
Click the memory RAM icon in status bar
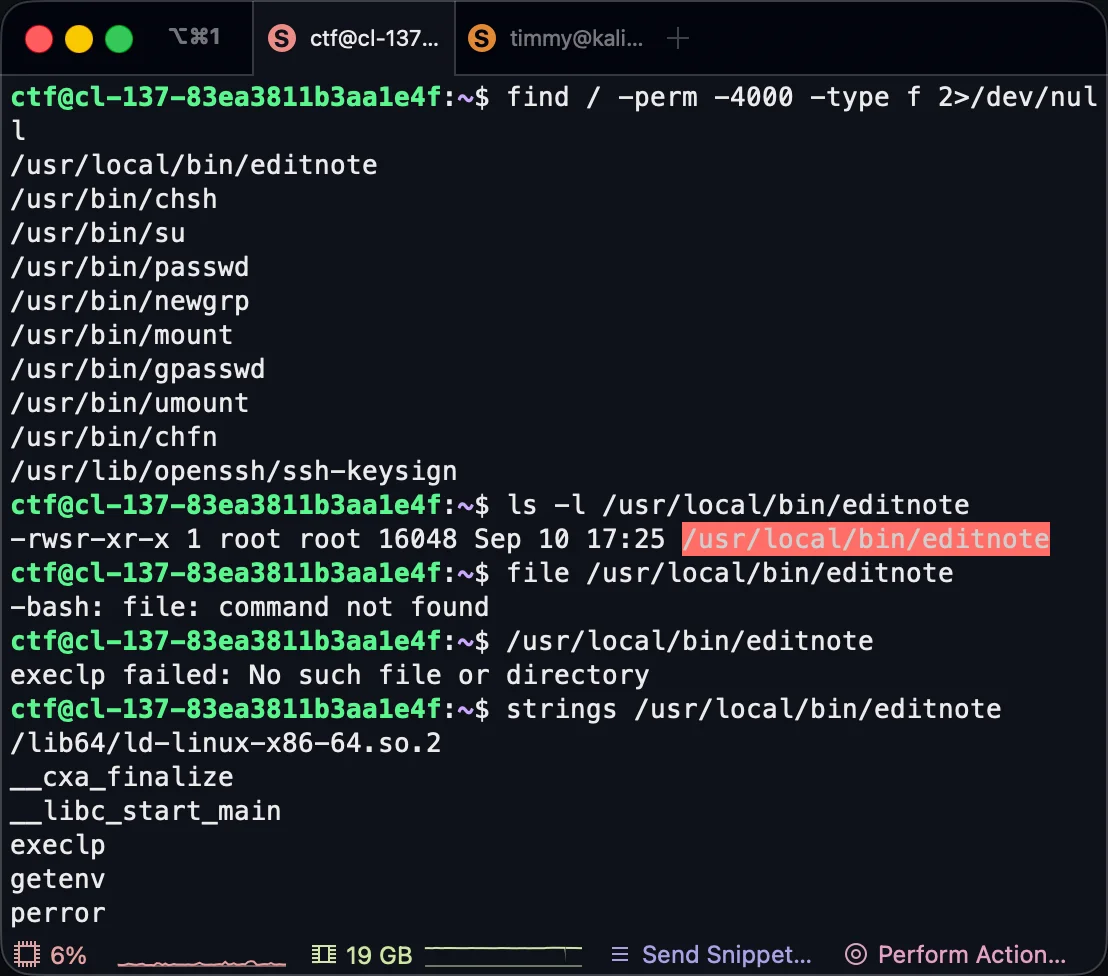tap(324, 954)
